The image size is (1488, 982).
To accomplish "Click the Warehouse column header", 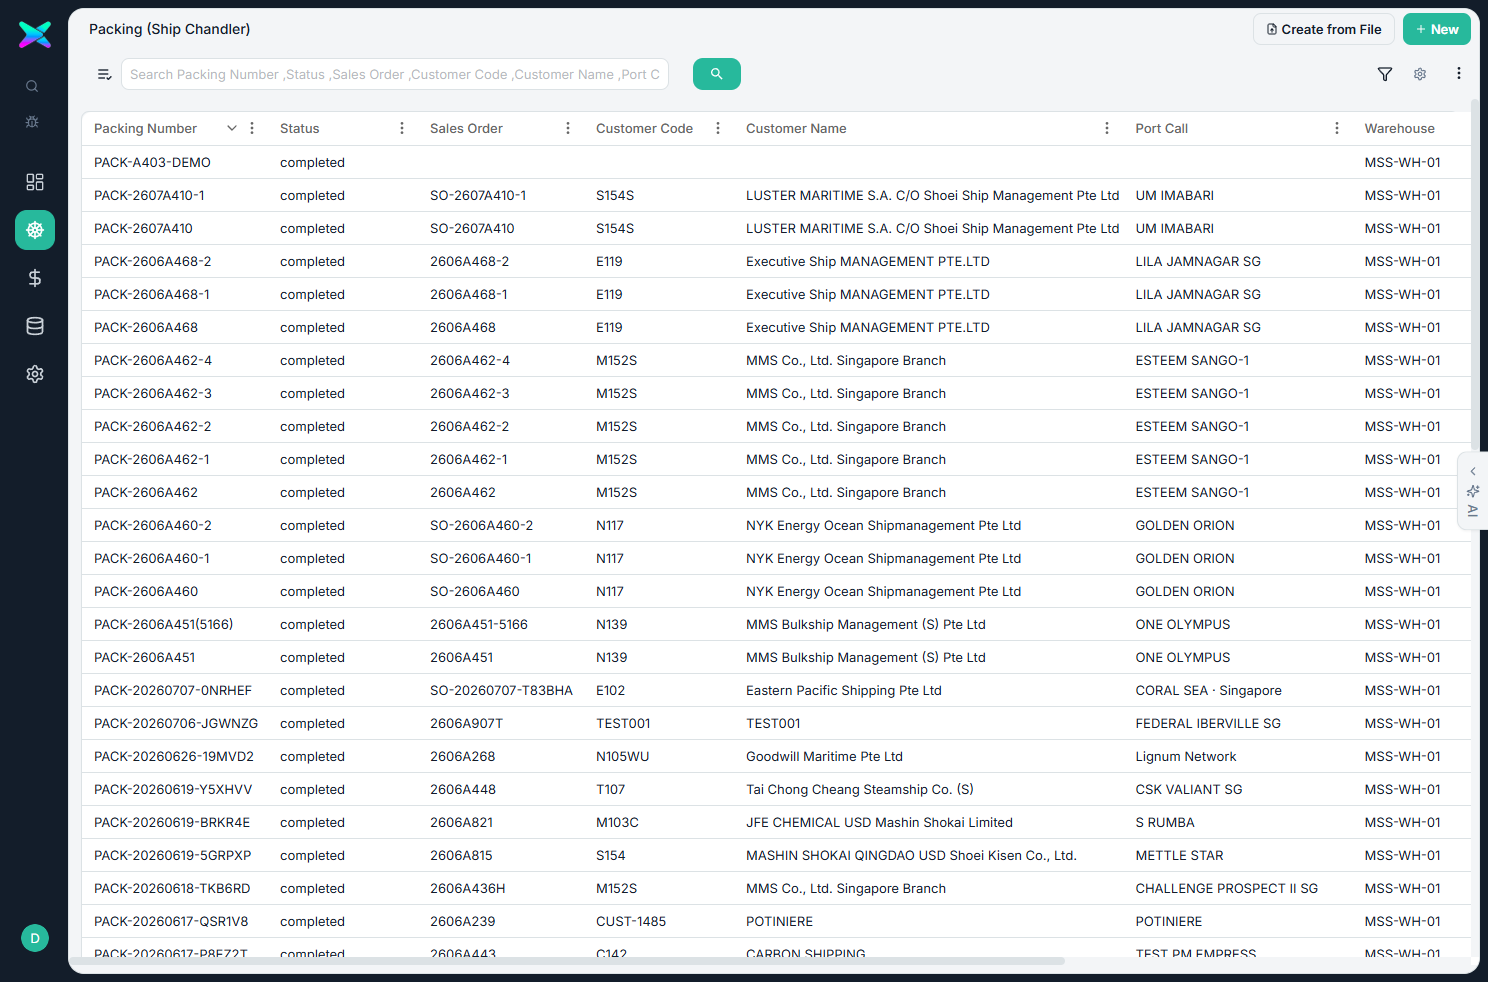I will (x=1400, y=128).
